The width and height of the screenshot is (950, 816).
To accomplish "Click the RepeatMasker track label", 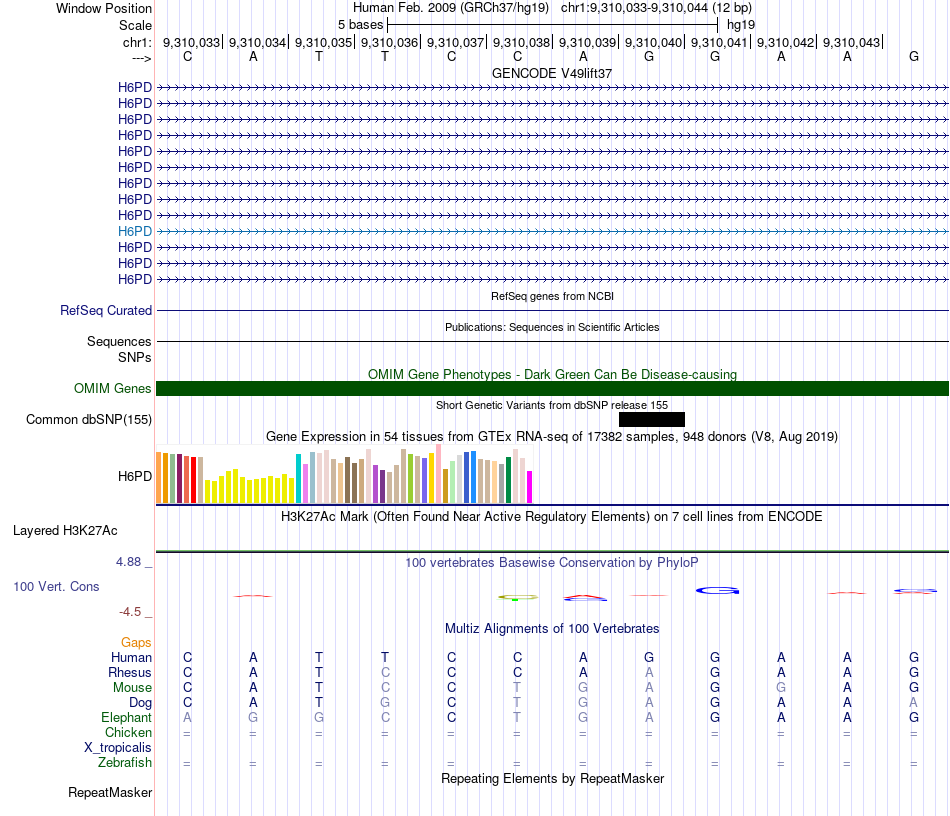I will [x=110, y=792].
